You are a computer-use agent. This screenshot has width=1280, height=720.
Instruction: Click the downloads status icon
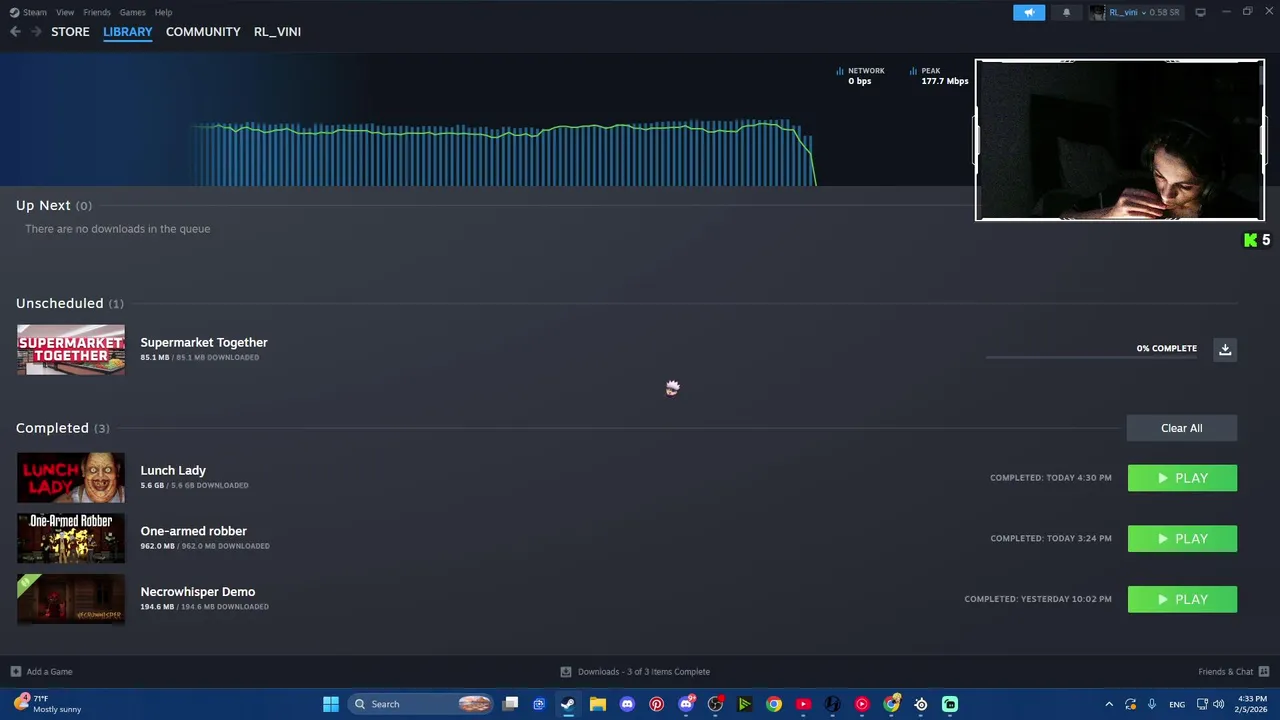pos(566,672)
